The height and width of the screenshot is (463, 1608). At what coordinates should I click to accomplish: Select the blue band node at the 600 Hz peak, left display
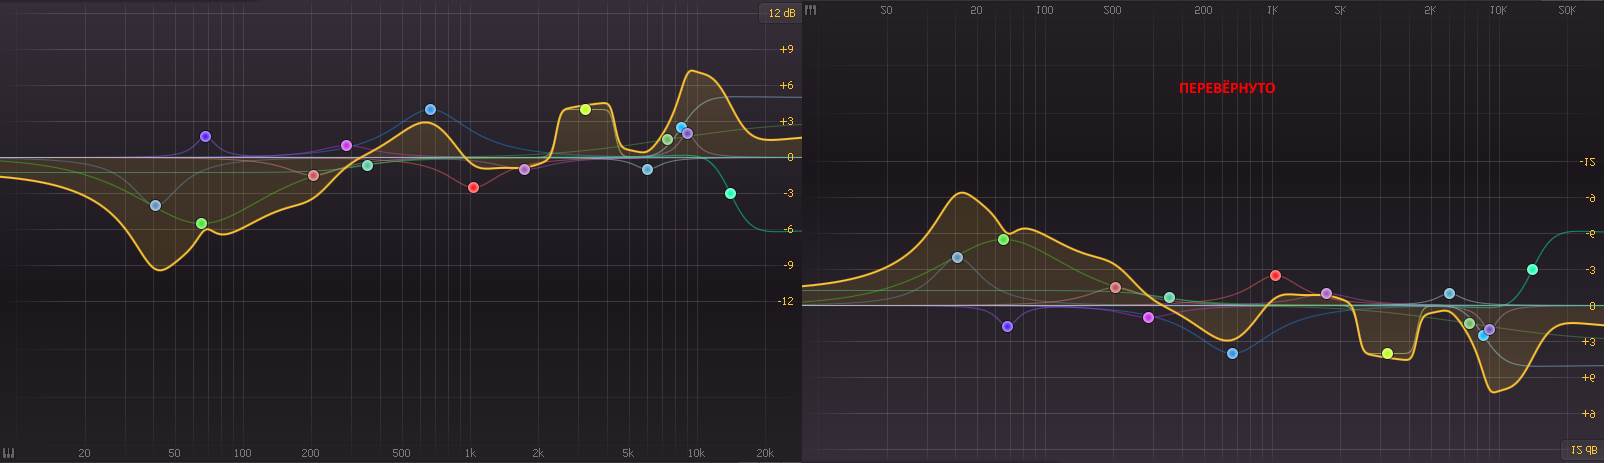430,110
